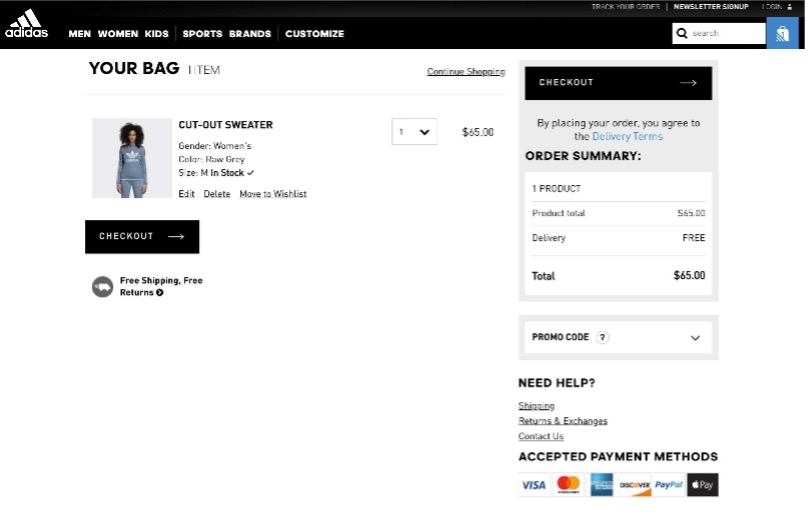Screen dimensions: 809x516
Task: Open the Customize menu
Action: tap(314, 34)
